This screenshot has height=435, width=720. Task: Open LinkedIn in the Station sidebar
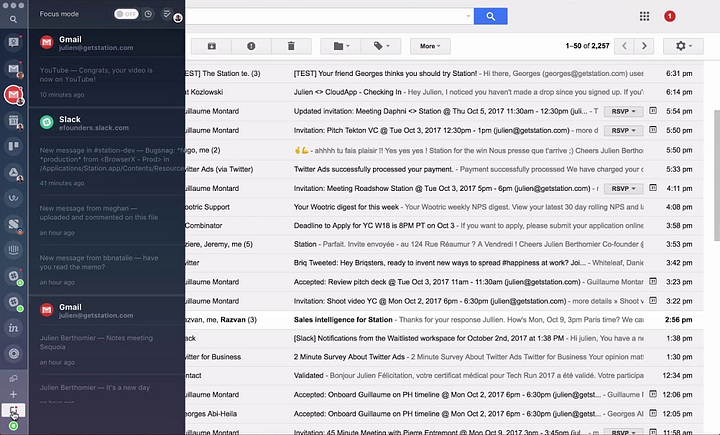[14, 327]
